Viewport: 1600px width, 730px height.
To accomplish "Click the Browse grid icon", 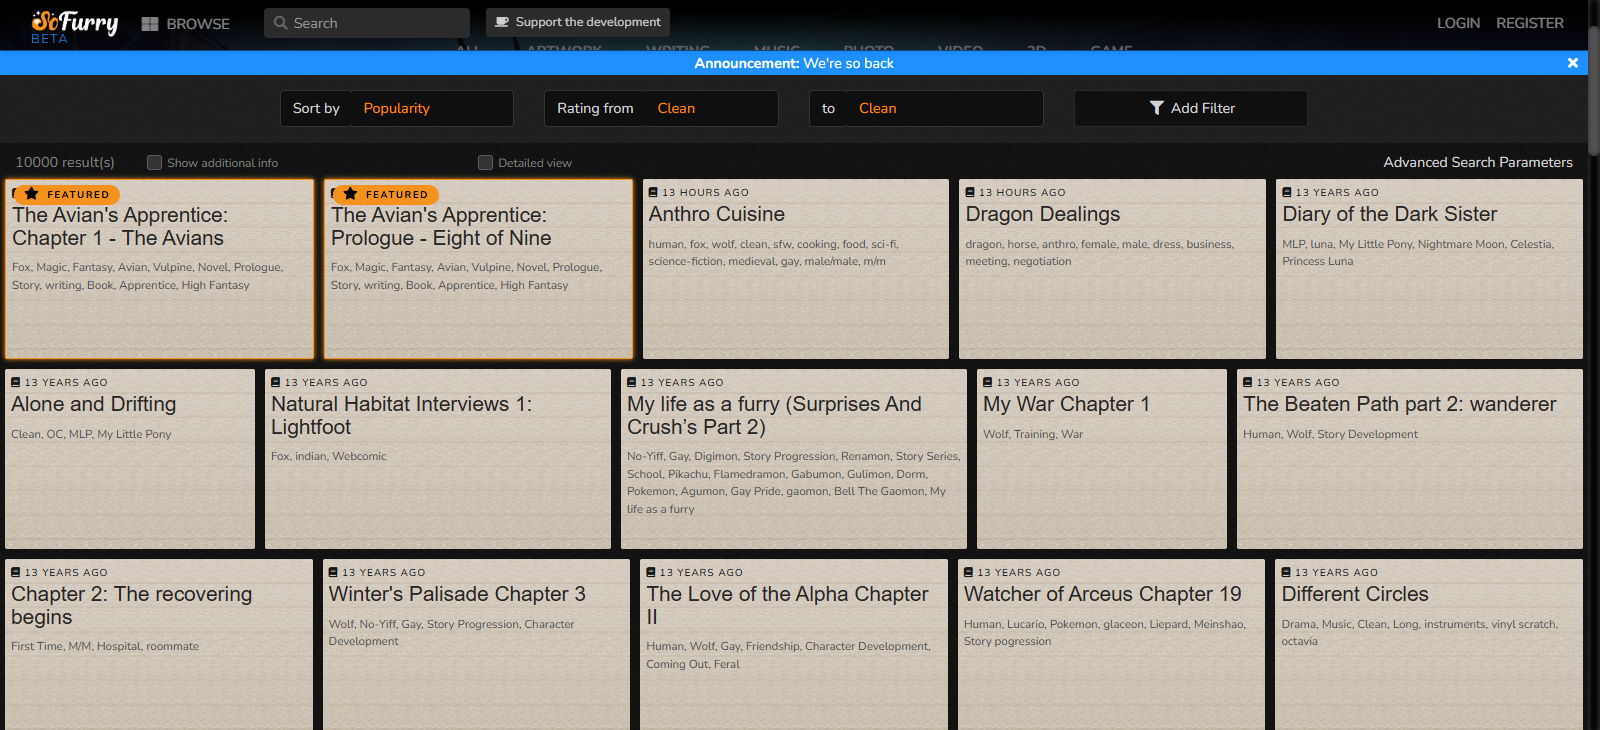I will (150, 24).
